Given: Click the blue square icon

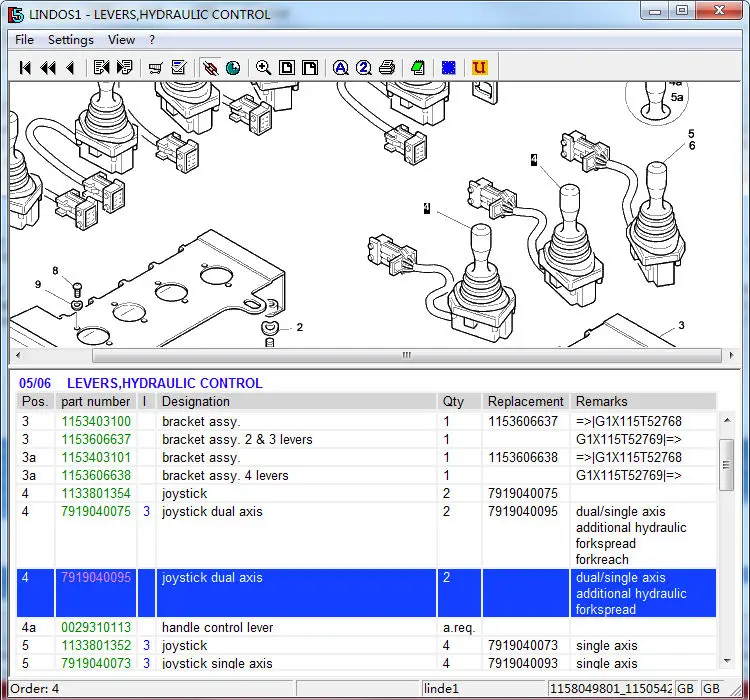Looking at the screenshot, I should [449, 68].
